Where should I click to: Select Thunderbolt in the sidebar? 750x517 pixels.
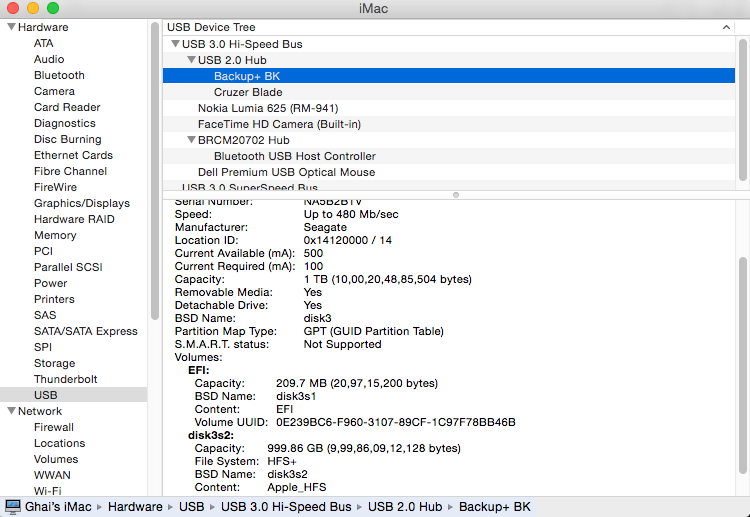click(x=66, y=379)
